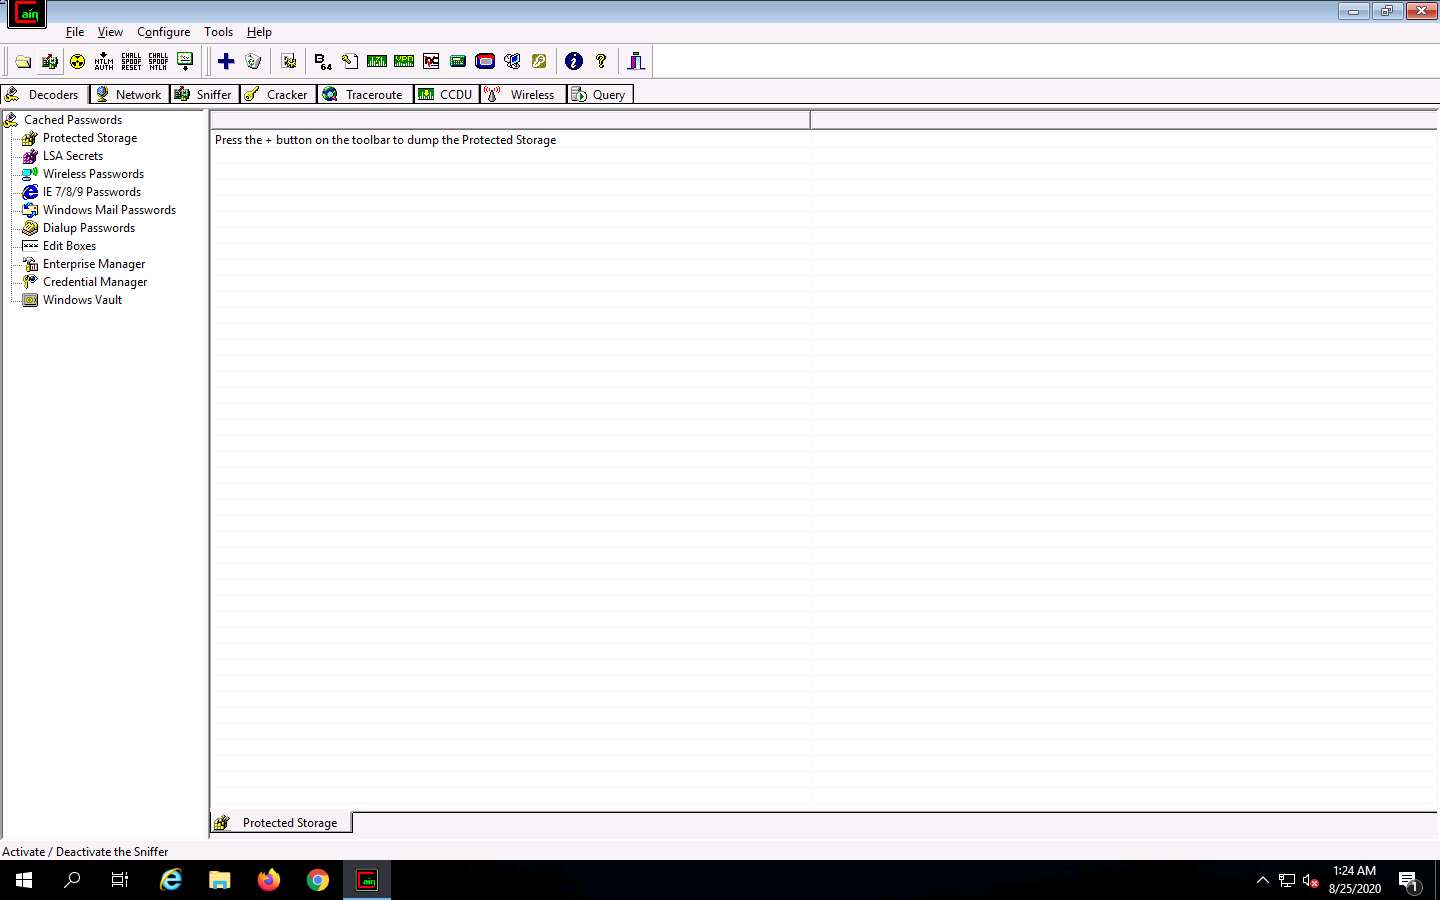Open the Windows Start menu
The width and height of the screenshot is (1440, 900).
(x=24, y=880)
